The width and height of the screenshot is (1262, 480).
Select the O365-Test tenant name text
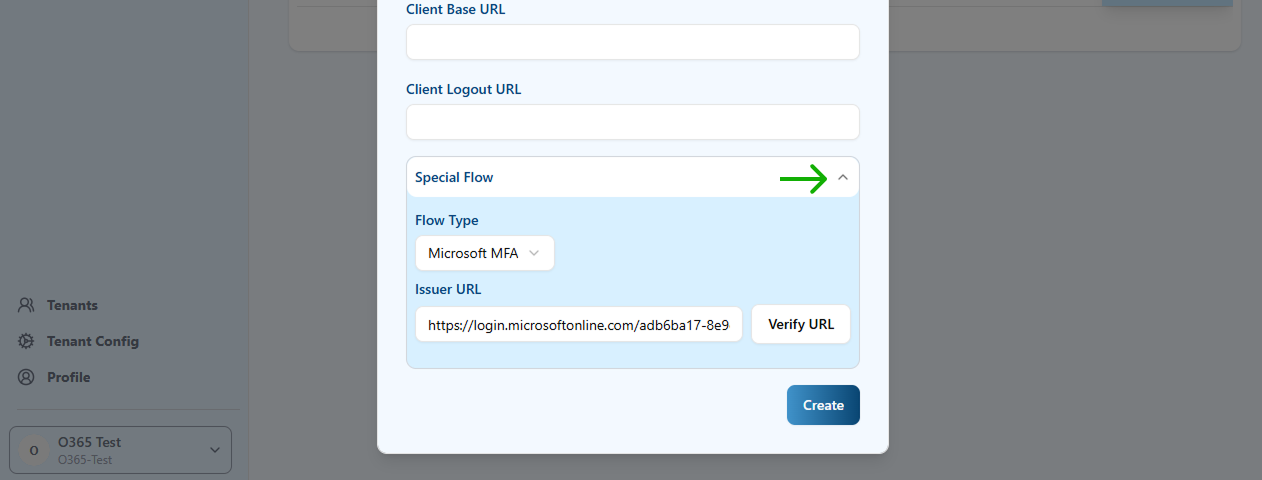[85, 459]
